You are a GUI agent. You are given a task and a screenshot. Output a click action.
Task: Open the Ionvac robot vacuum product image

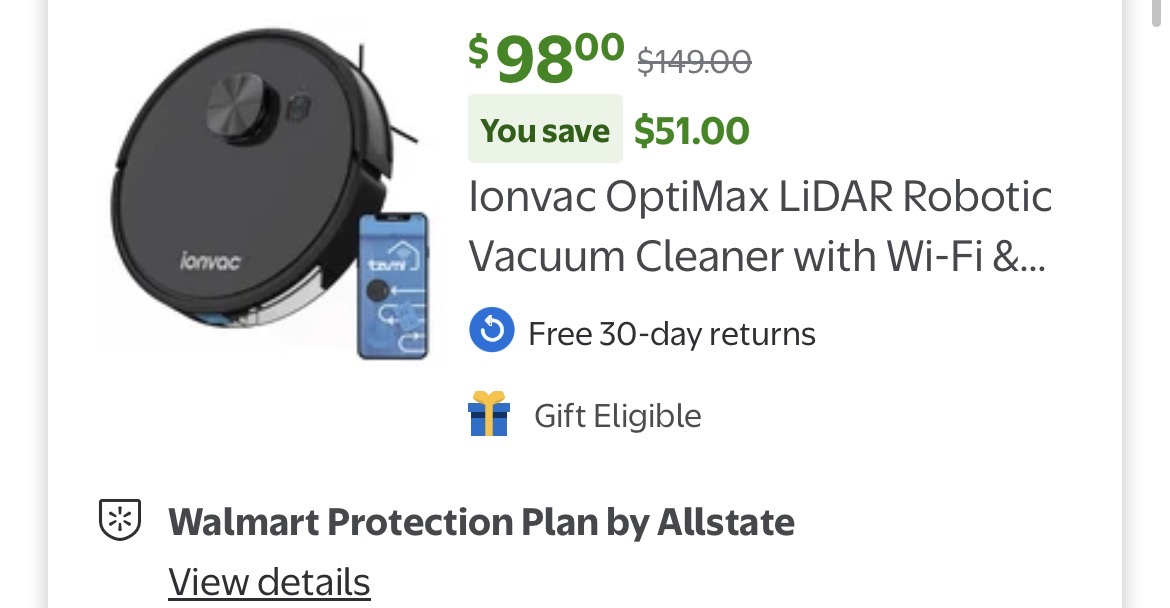250,190
